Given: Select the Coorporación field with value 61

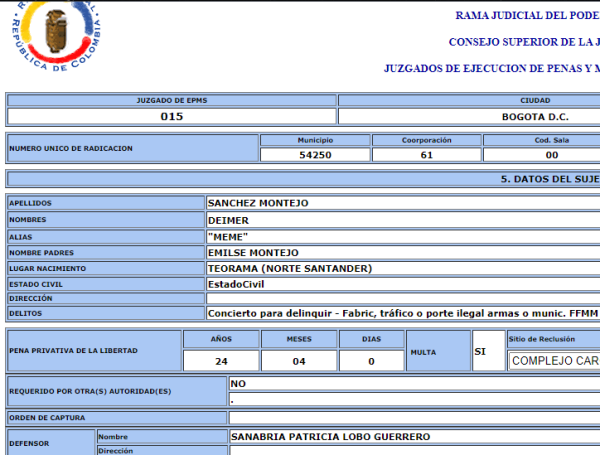Looking at the screenshot, I should tap(425, 155).
